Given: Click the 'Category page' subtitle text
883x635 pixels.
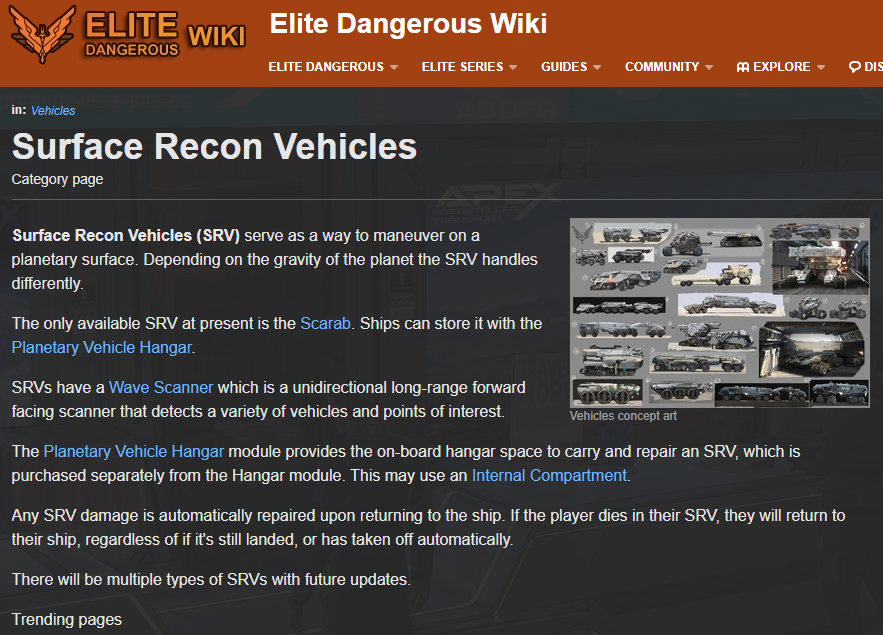Looking at the screenshot, I should [x=57, y=180].
